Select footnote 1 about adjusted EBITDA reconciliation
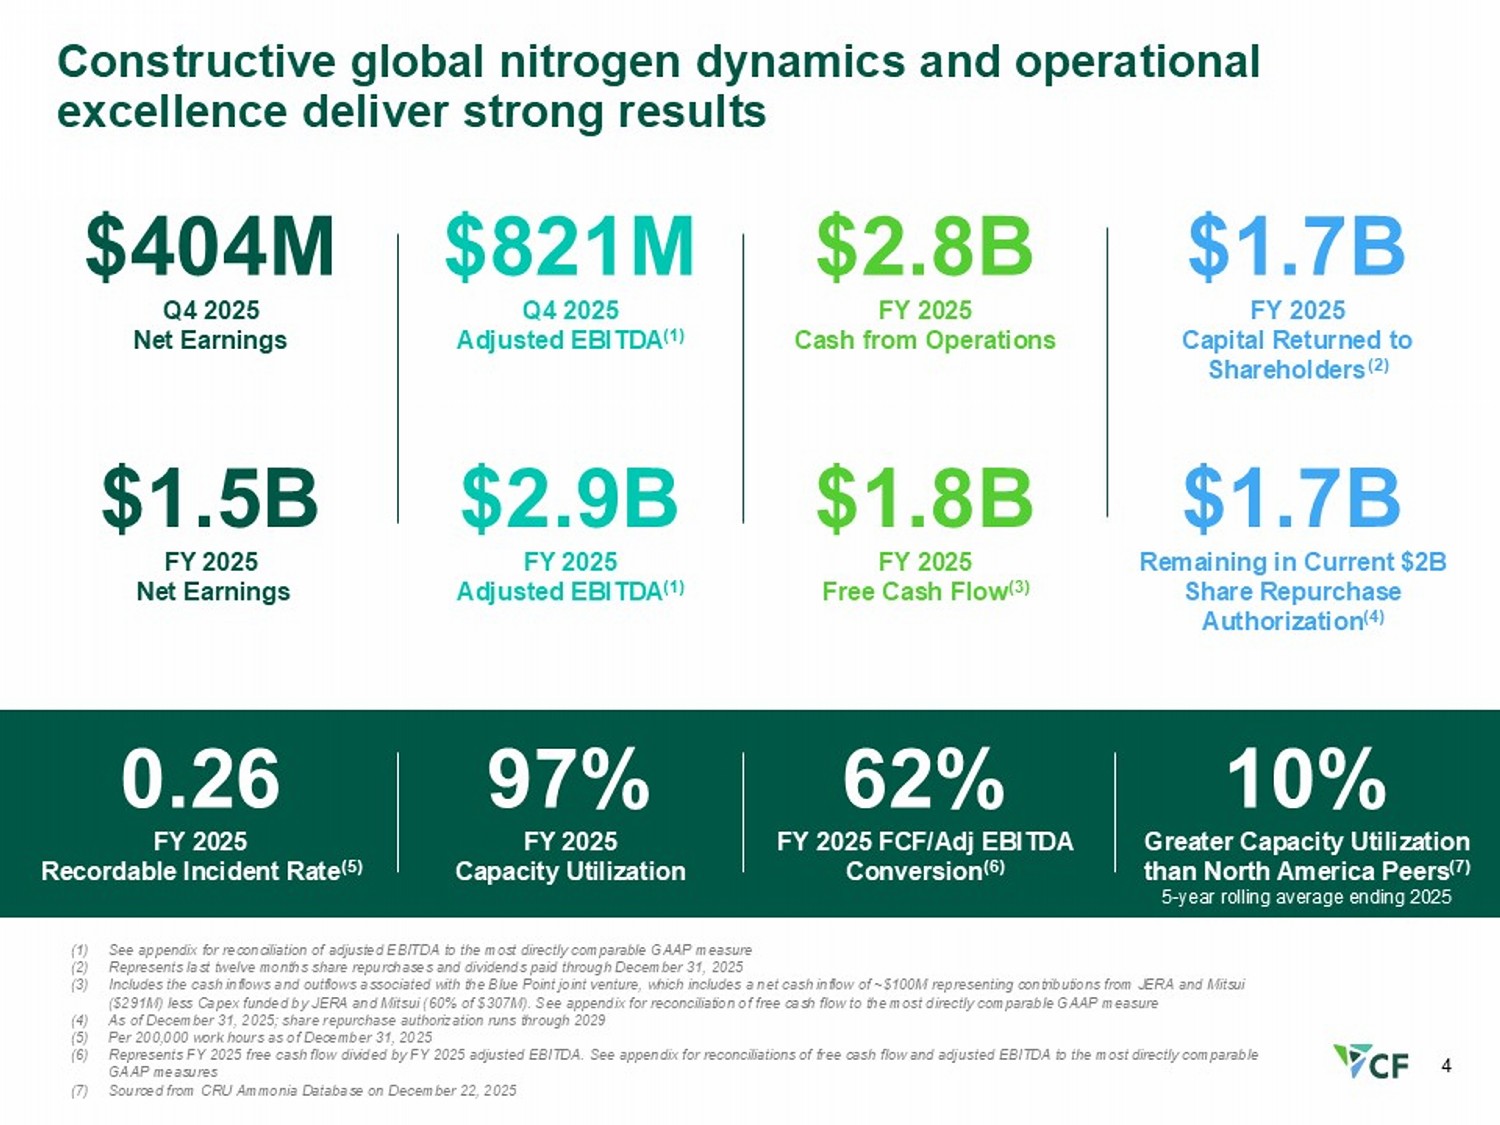This screenshot has width=1500, height=1125. pos(430,949)
